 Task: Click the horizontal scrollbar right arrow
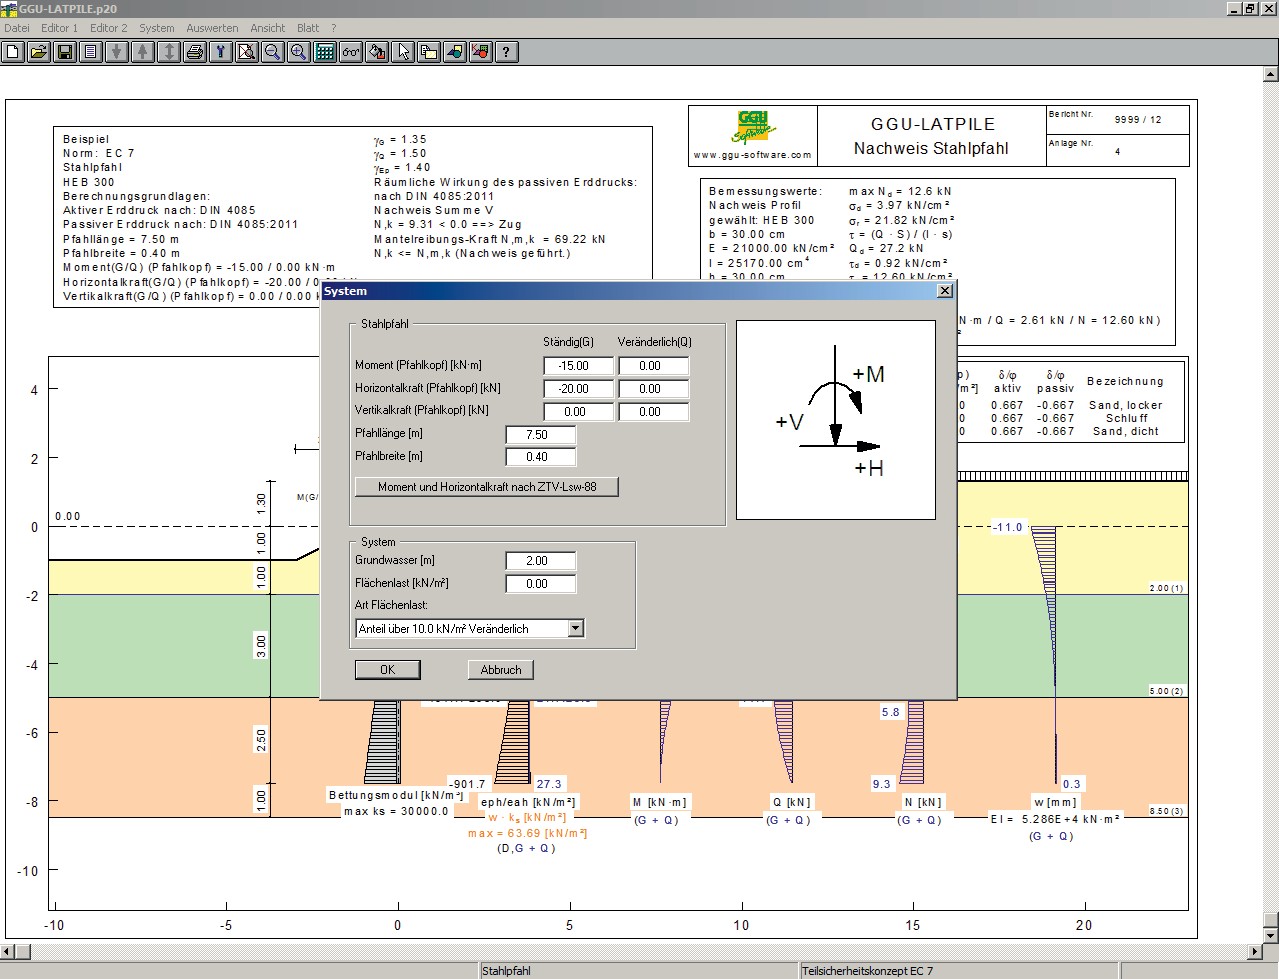pyautogui.click(x=1256, y=951)
